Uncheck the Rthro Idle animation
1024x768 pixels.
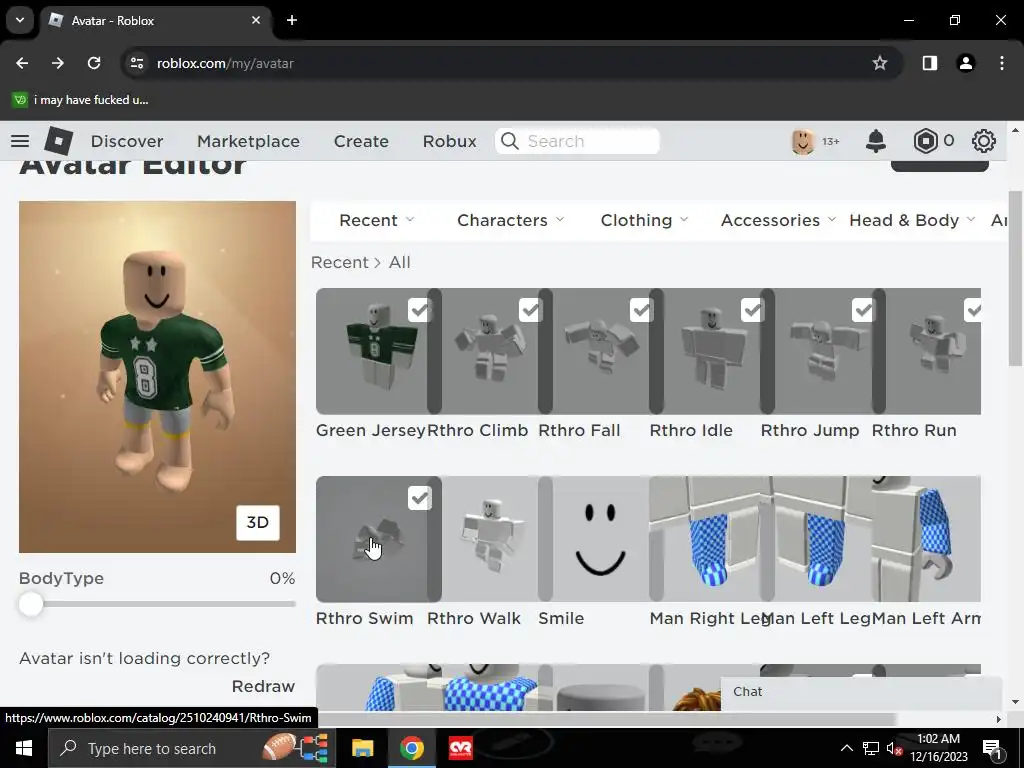click(x=752, y=310)
